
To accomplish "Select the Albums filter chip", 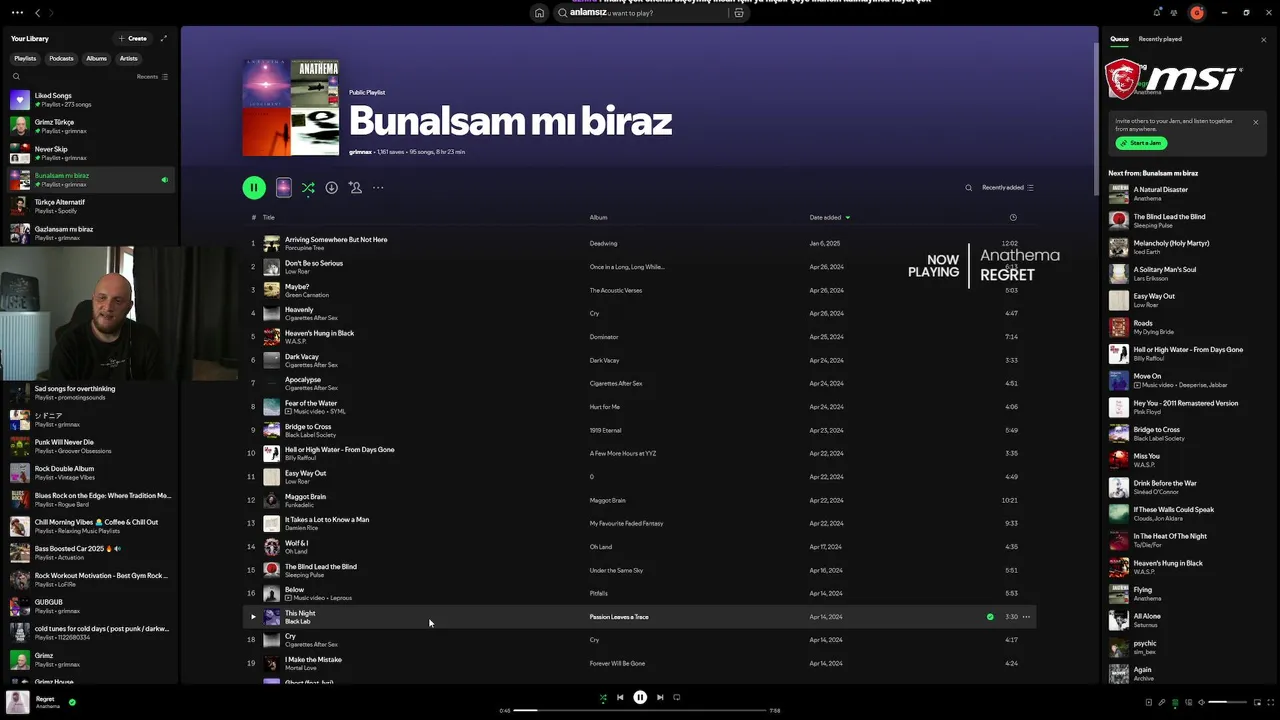I will [x=96, y=58].
